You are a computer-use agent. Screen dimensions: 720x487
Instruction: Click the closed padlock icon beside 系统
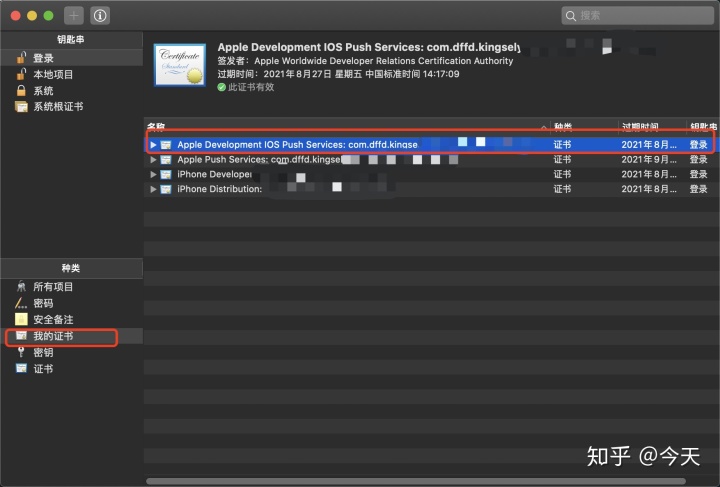tap(21, 90)
